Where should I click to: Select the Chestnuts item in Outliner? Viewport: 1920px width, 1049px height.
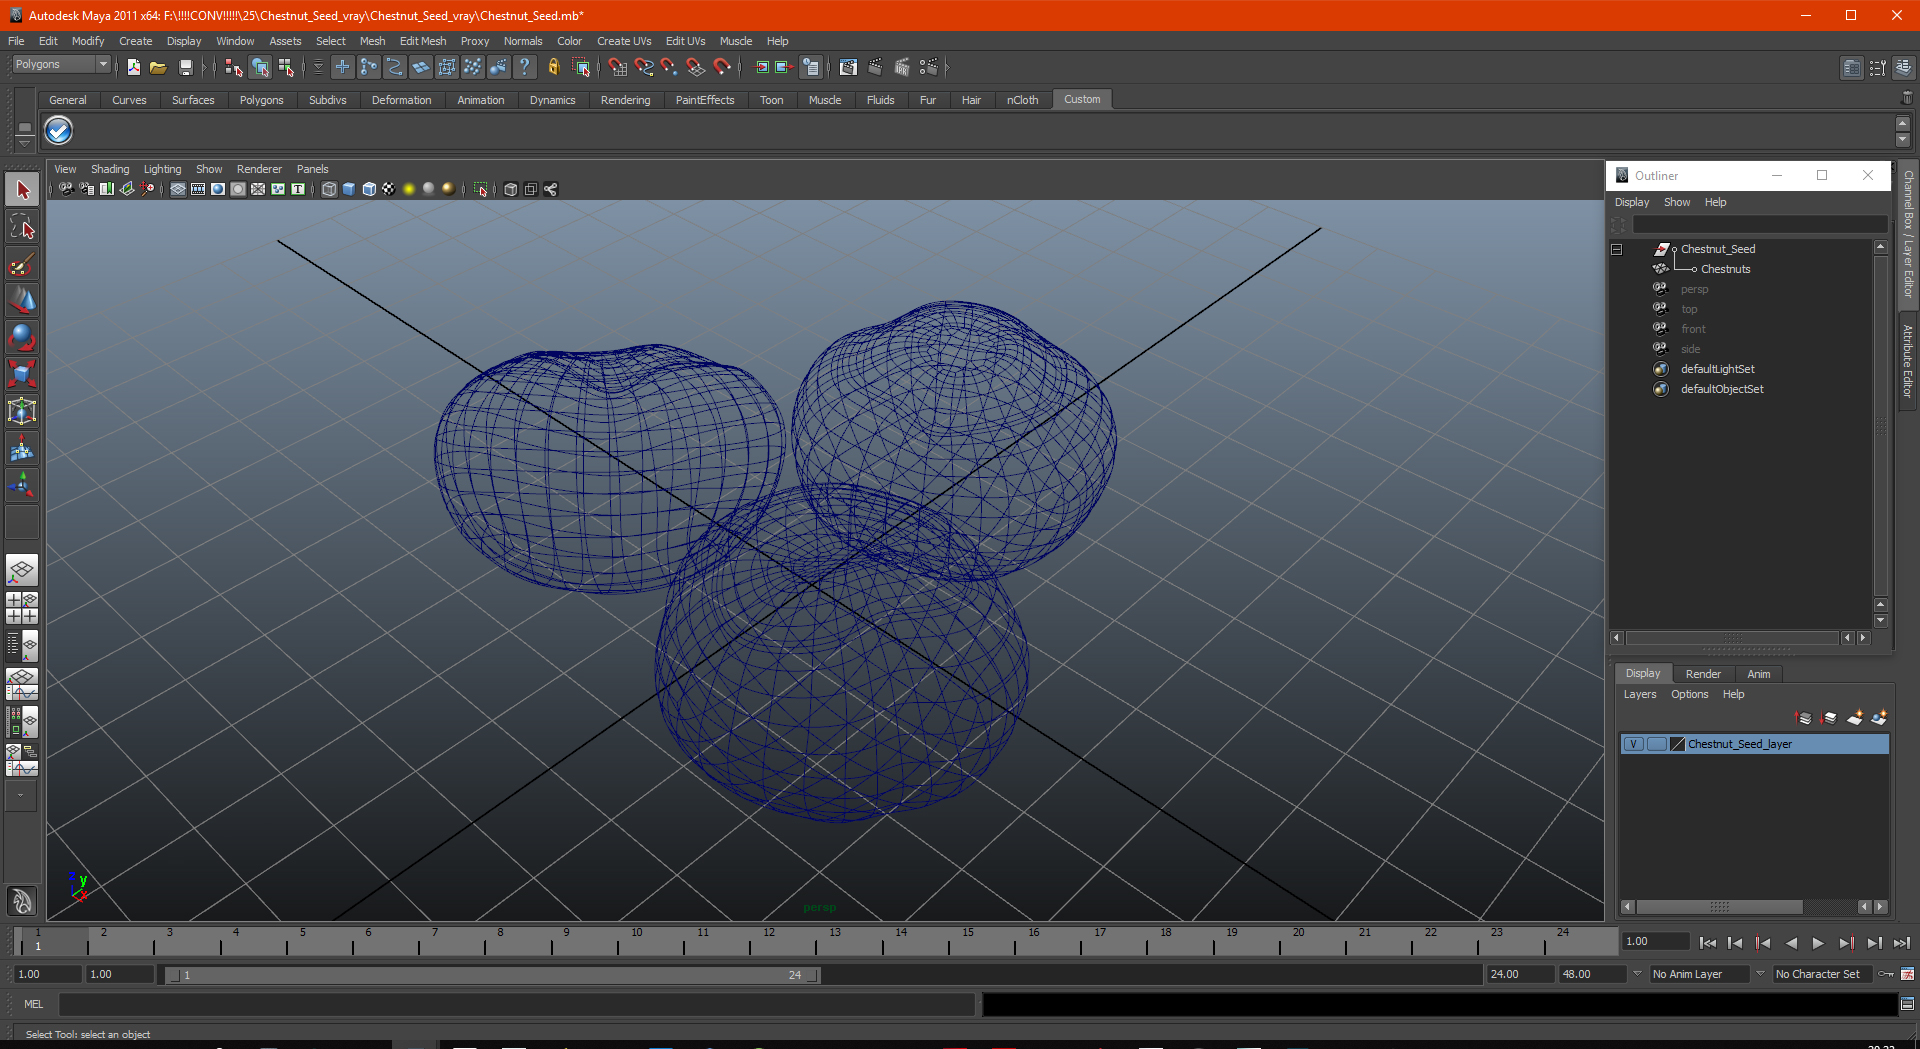point(1725,269)
